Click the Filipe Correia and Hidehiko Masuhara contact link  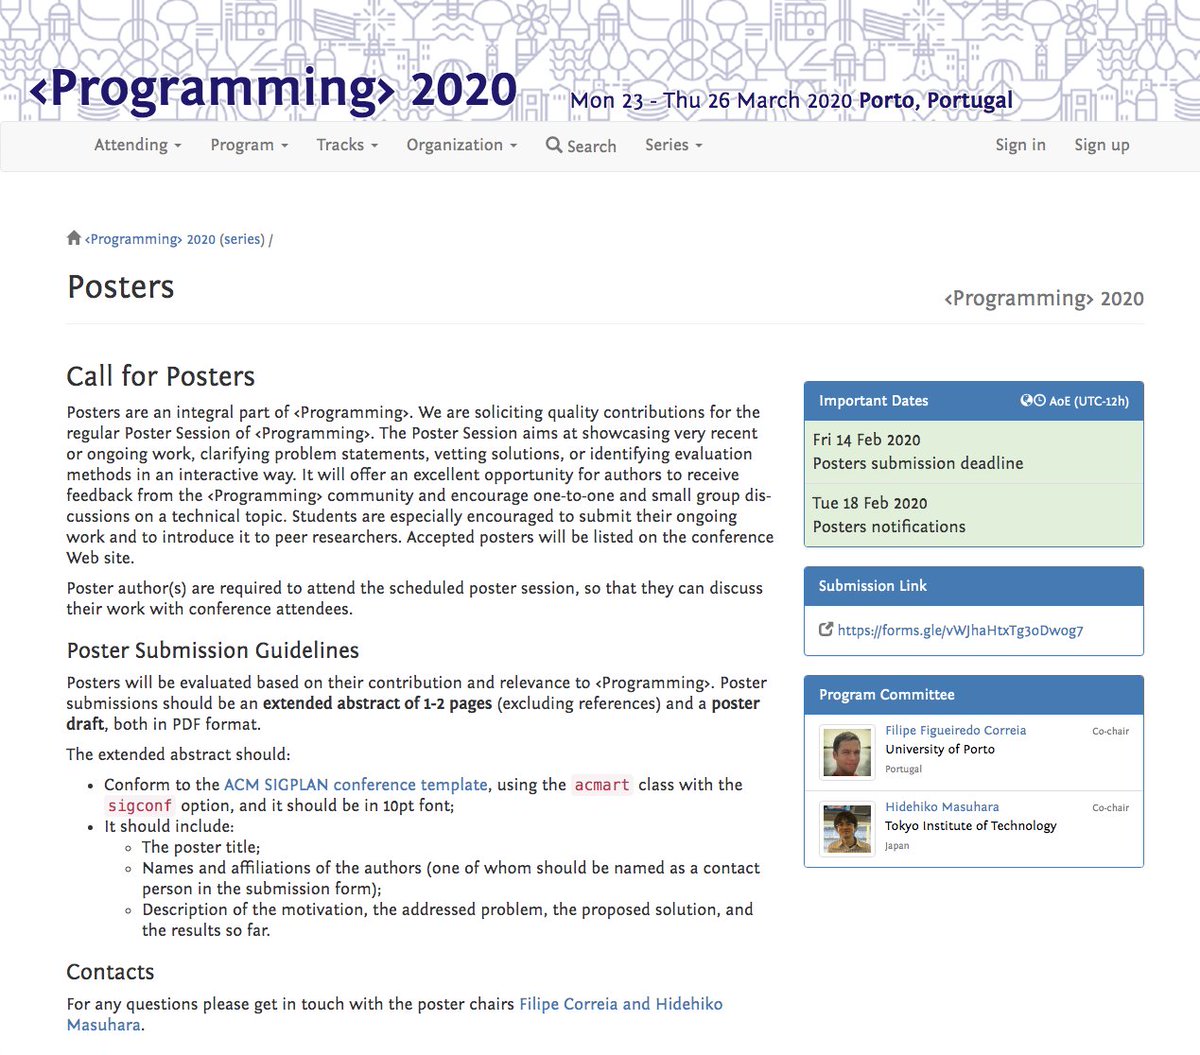point(394,1014)
